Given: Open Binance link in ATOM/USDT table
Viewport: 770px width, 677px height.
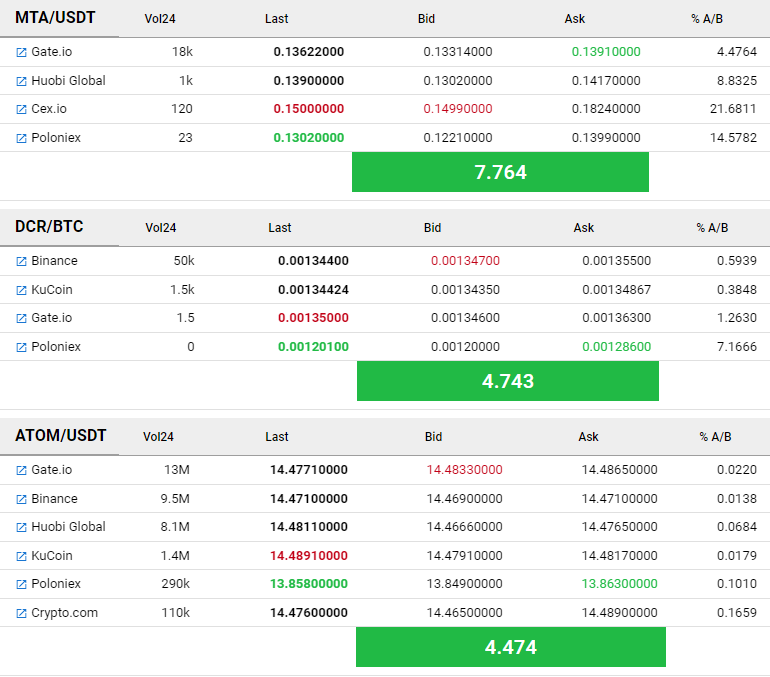Looking at the screenshot, I should coord(55,499).
